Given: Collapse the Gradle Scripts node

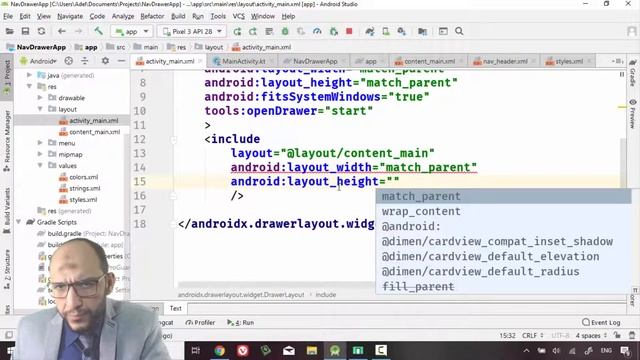Looking at the screenshot, I should click(18, 222).
